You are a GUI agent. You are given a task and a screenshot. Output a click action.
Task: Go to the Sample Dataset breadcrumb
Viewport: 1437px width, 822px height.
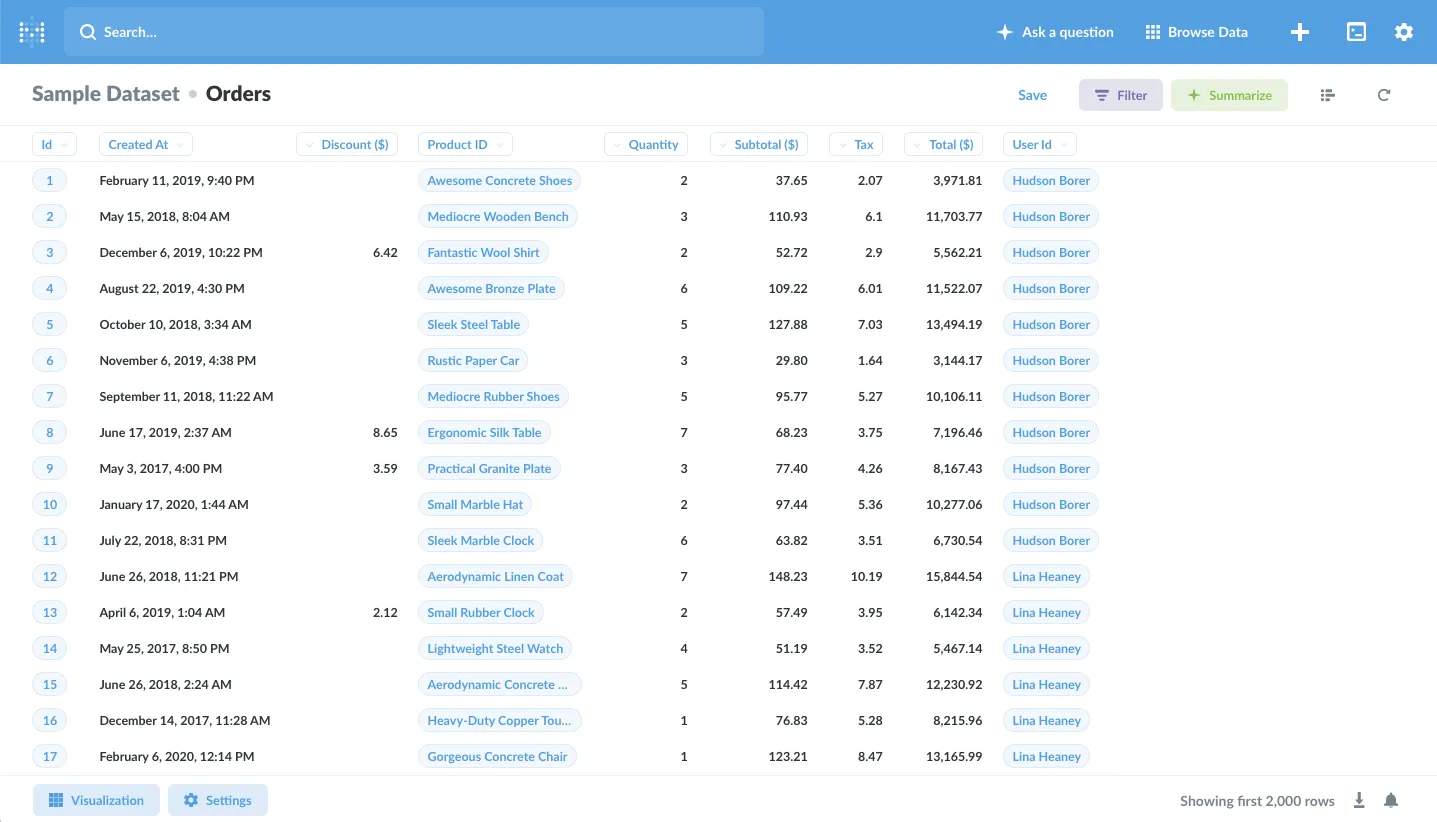tap(106, 94)
